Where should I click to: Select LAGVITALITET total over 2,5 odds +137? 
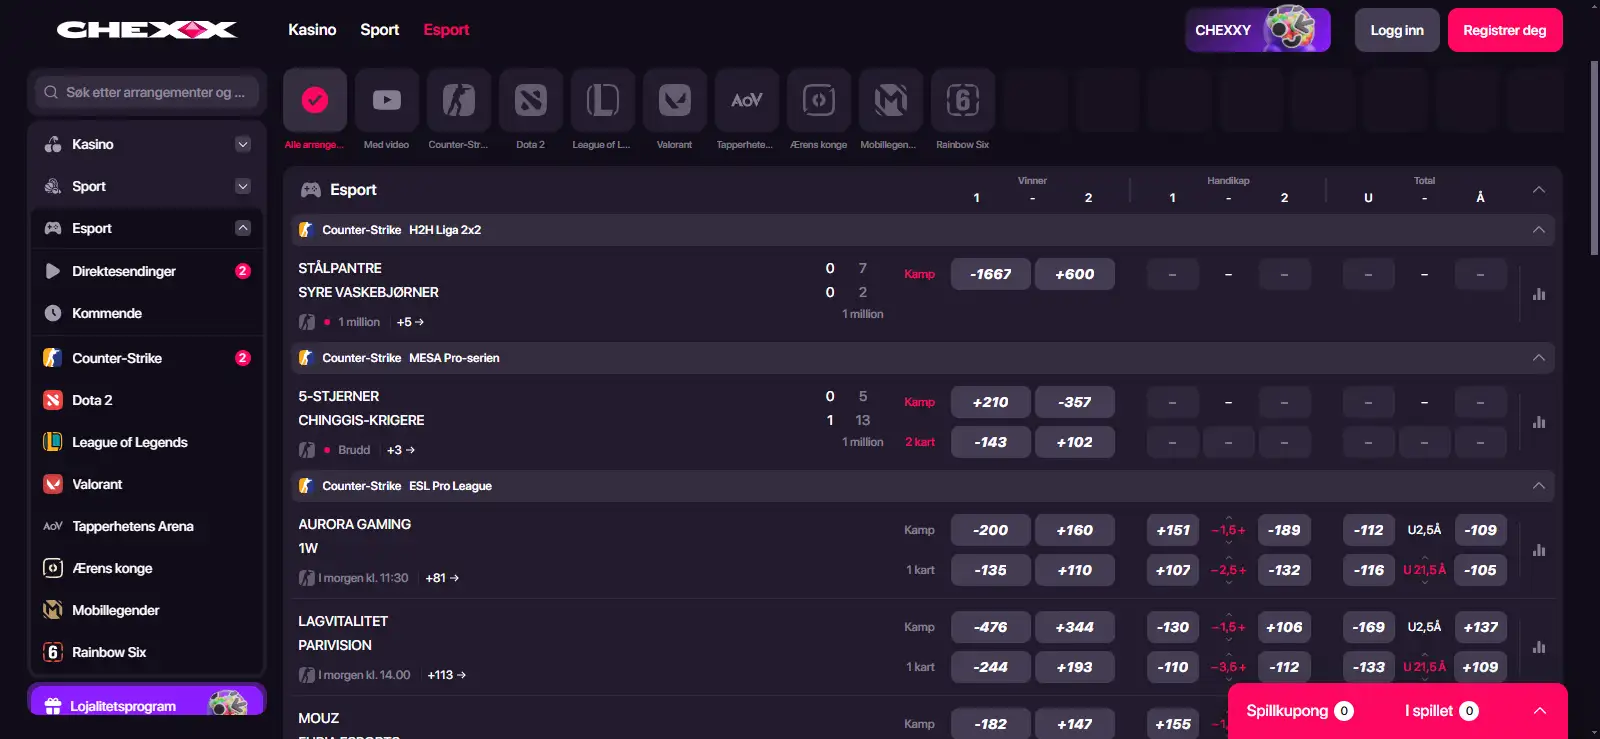[1481, 627]
